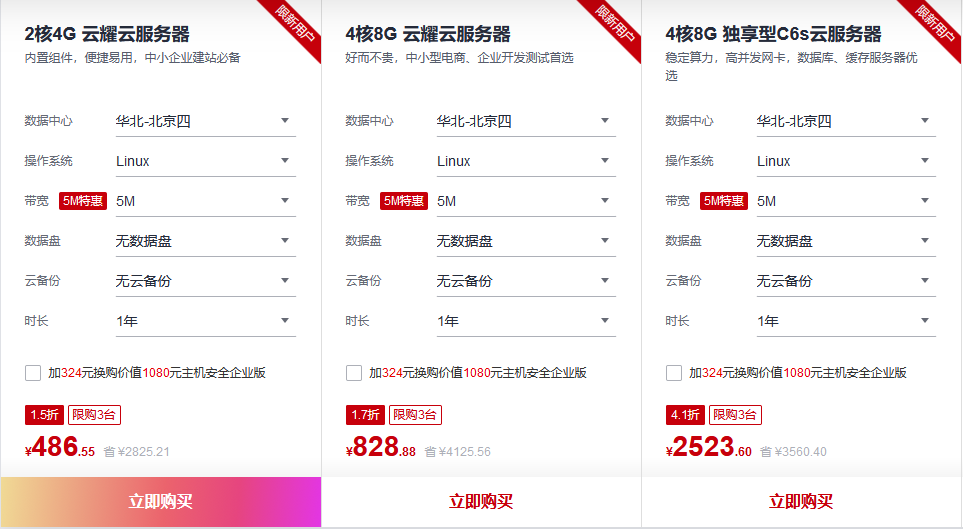
Task: Open 云备份 dropdown on 4核8G 云耀 card
Action: 525,281
